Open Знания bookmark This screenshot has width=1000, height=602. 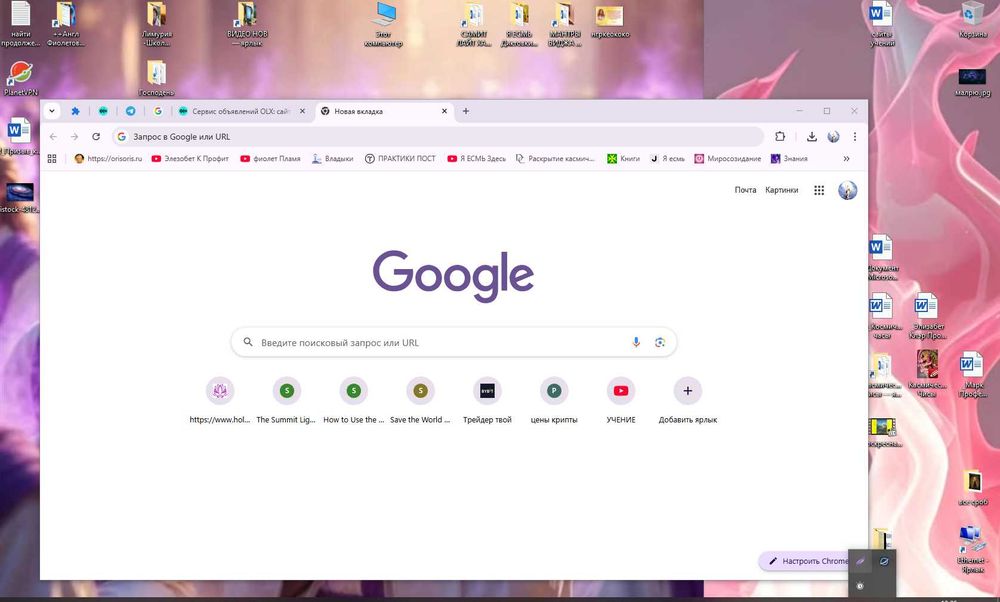(789, 159)
